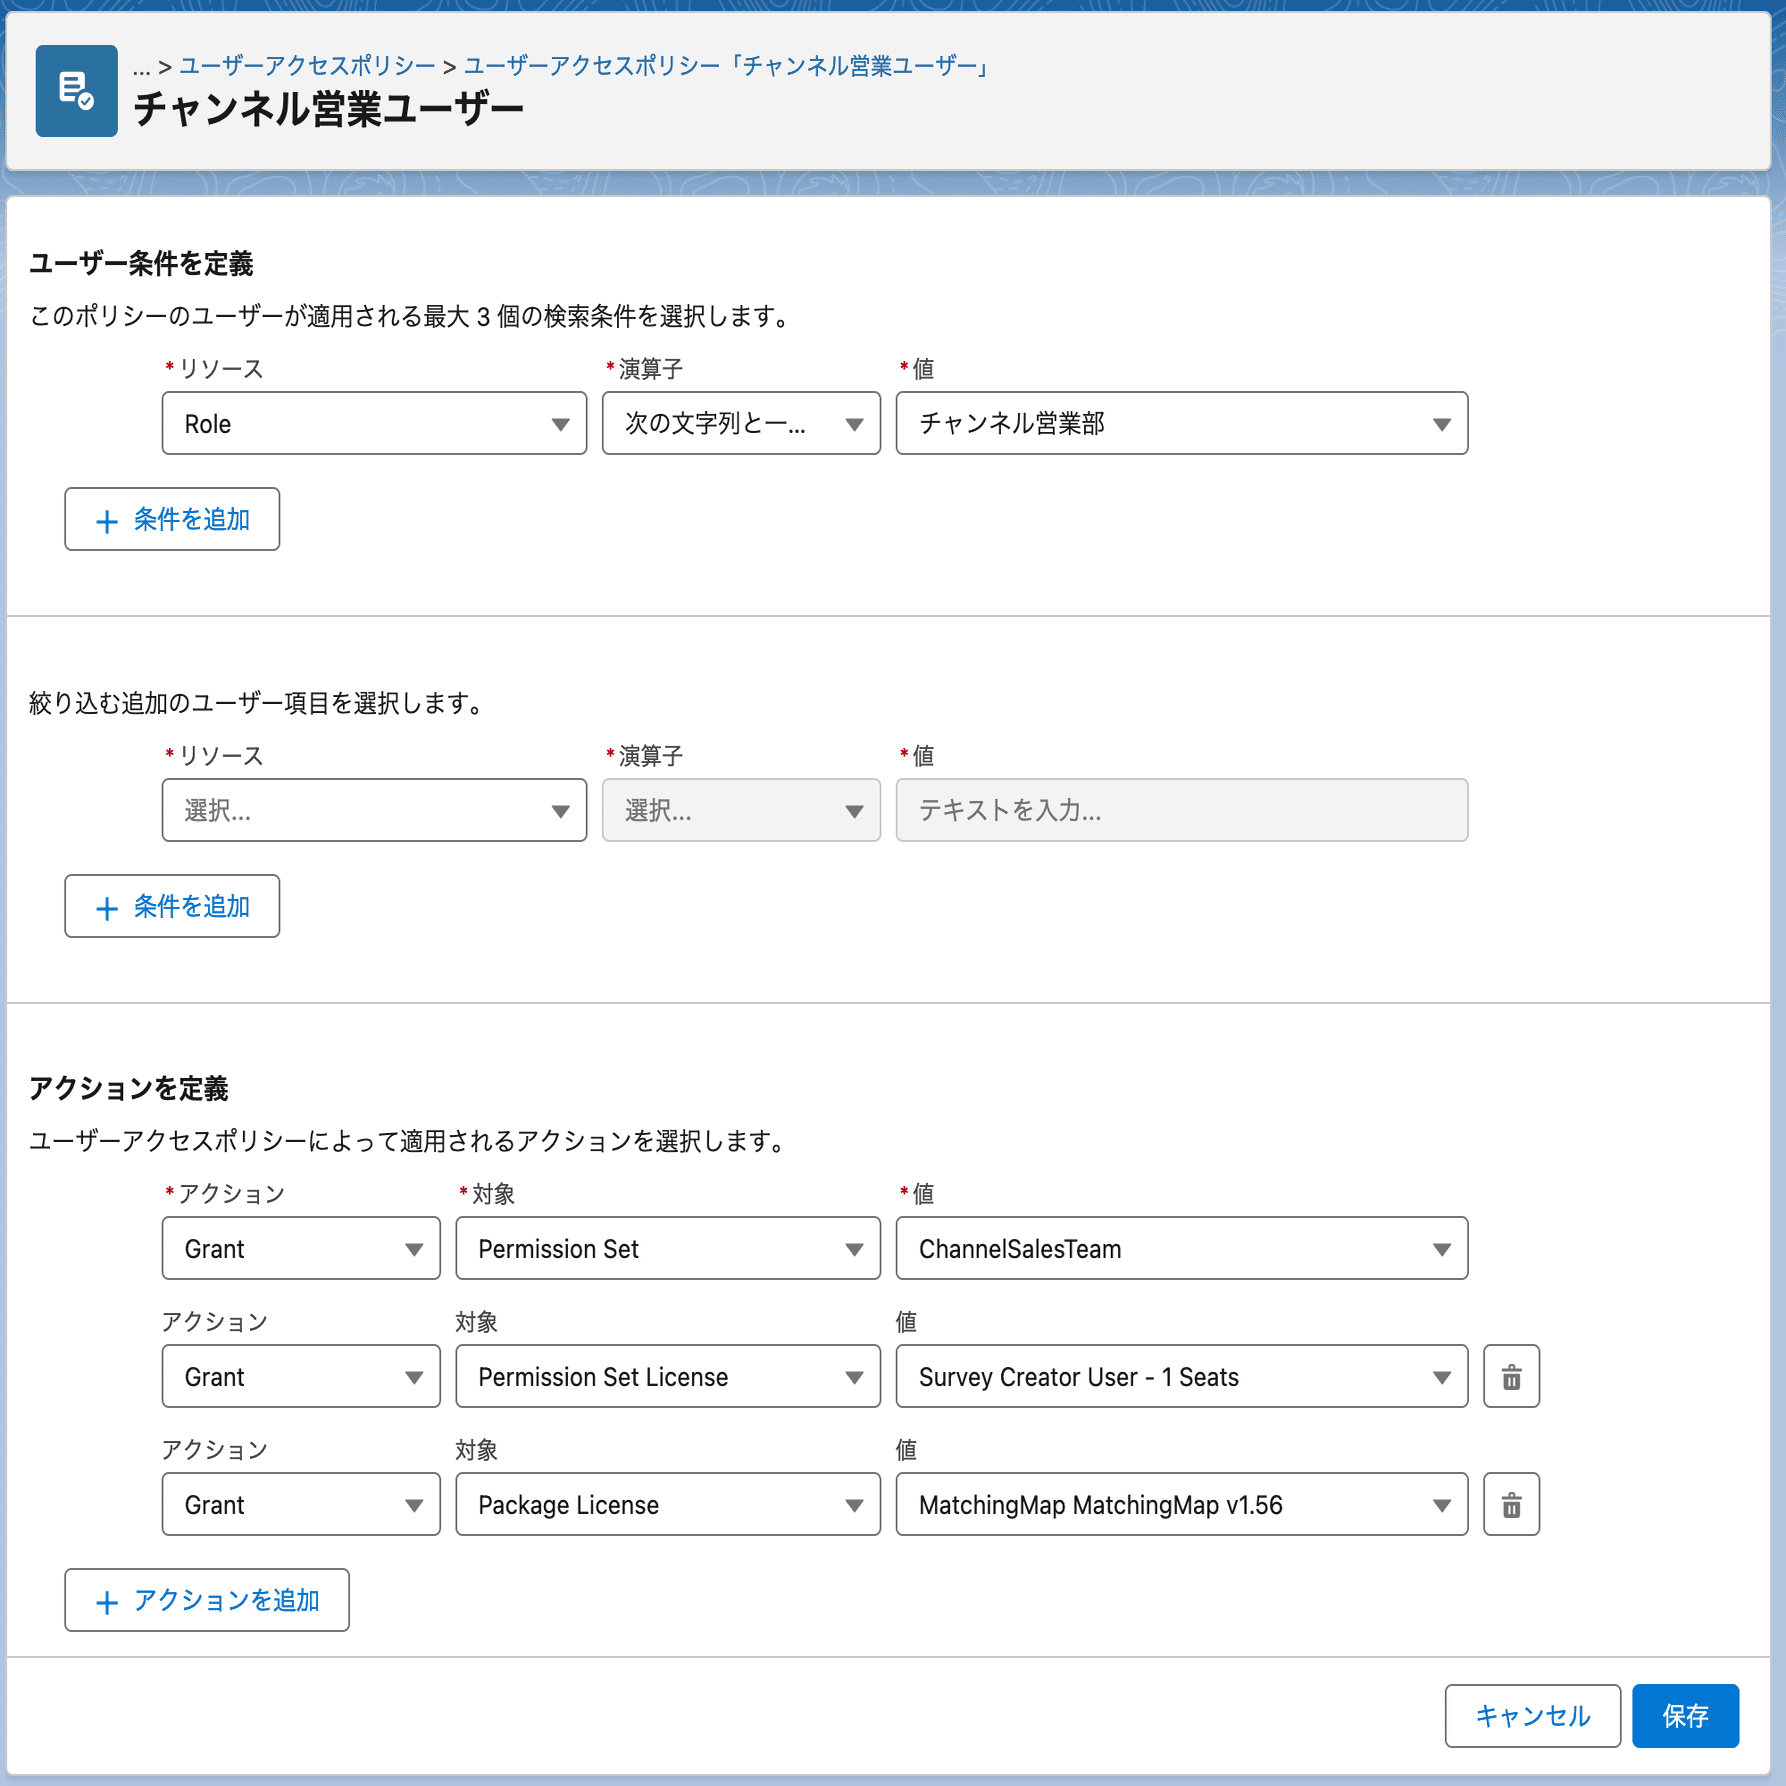The image size is (1786, 1786).
Task: Delete the MatchingMap Package License action row
Action: pos(1510,1505)
